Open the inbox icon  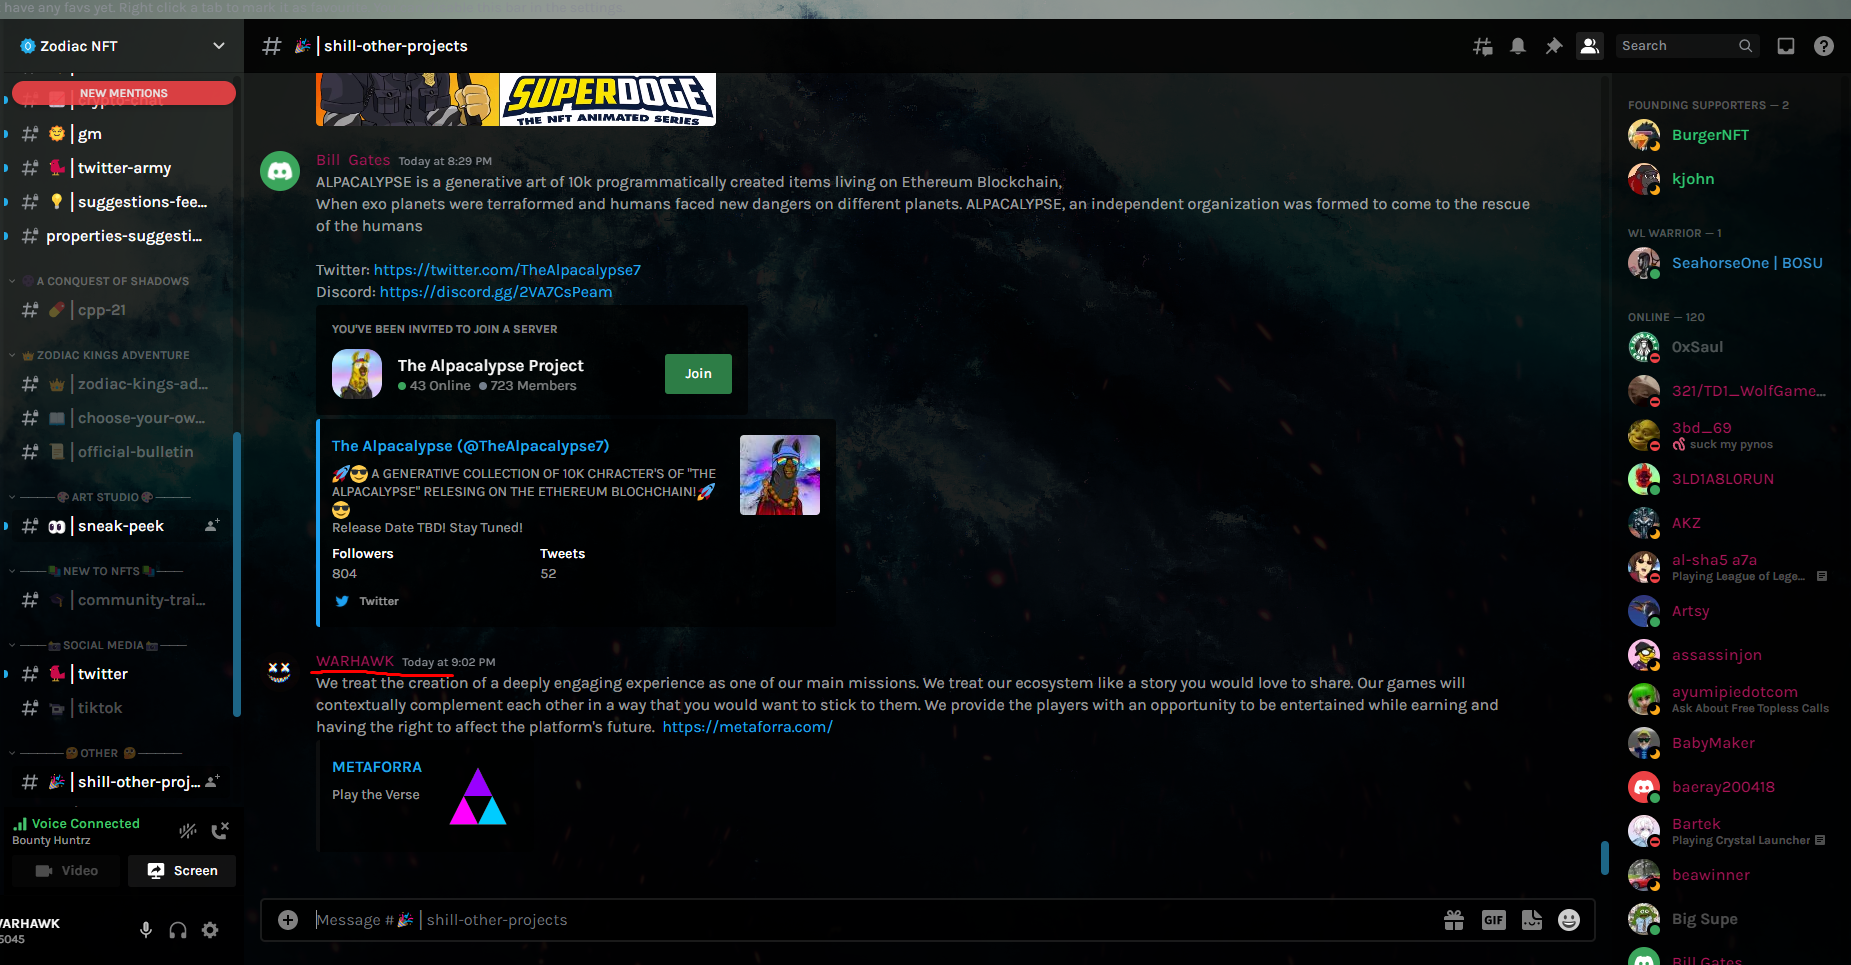point(1786,46)
